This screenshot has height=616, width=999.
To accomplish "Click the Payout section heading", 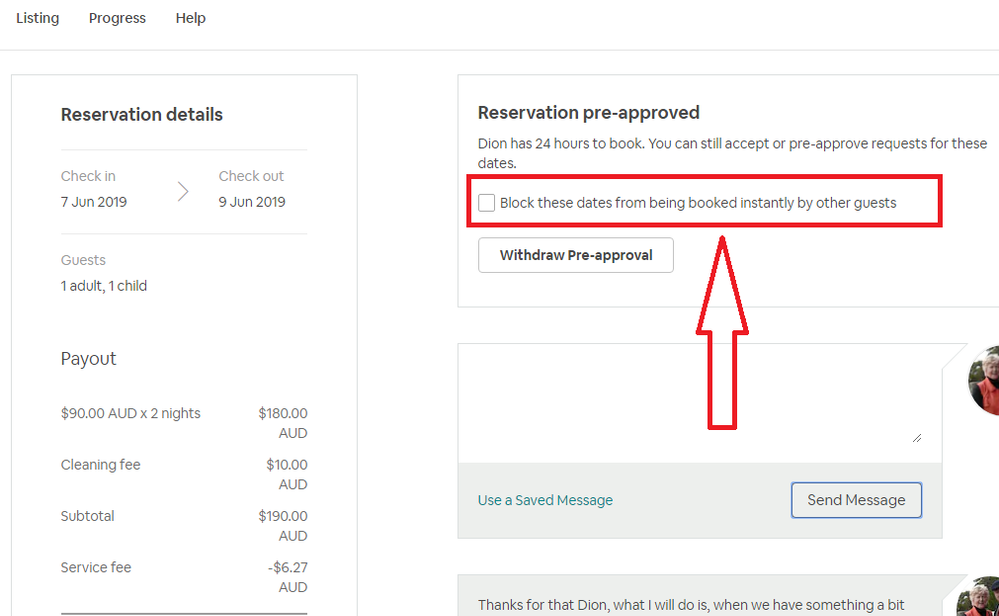I will (89, 359).
